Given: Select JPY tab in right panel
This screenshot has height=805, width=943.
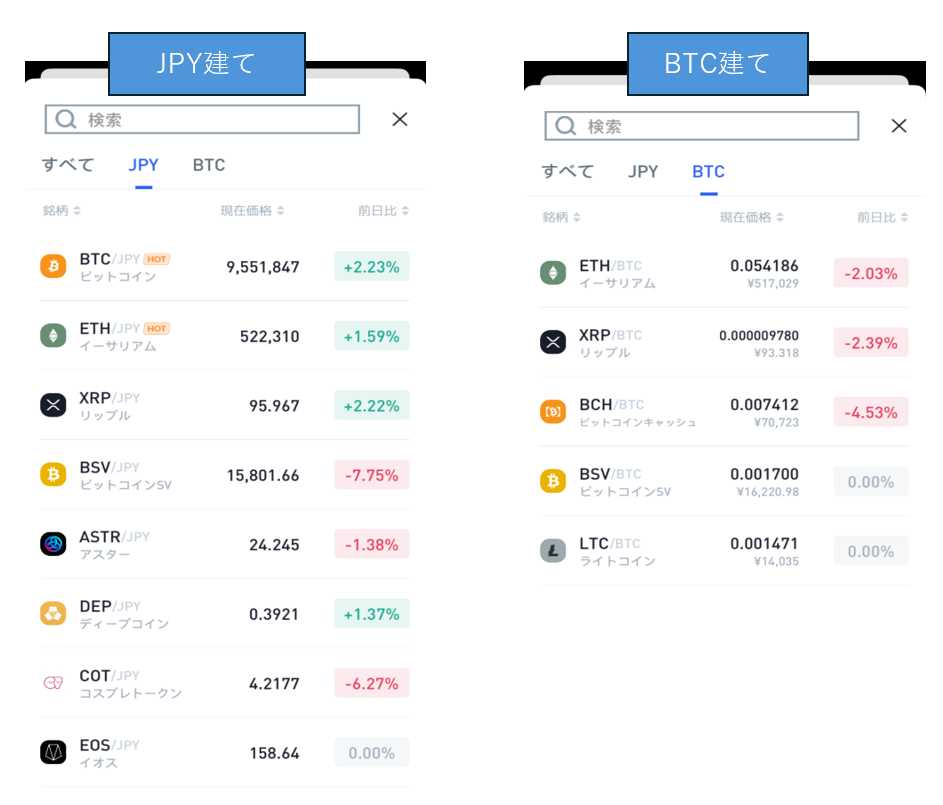Looking at the screenshot, I should (643, 172).
